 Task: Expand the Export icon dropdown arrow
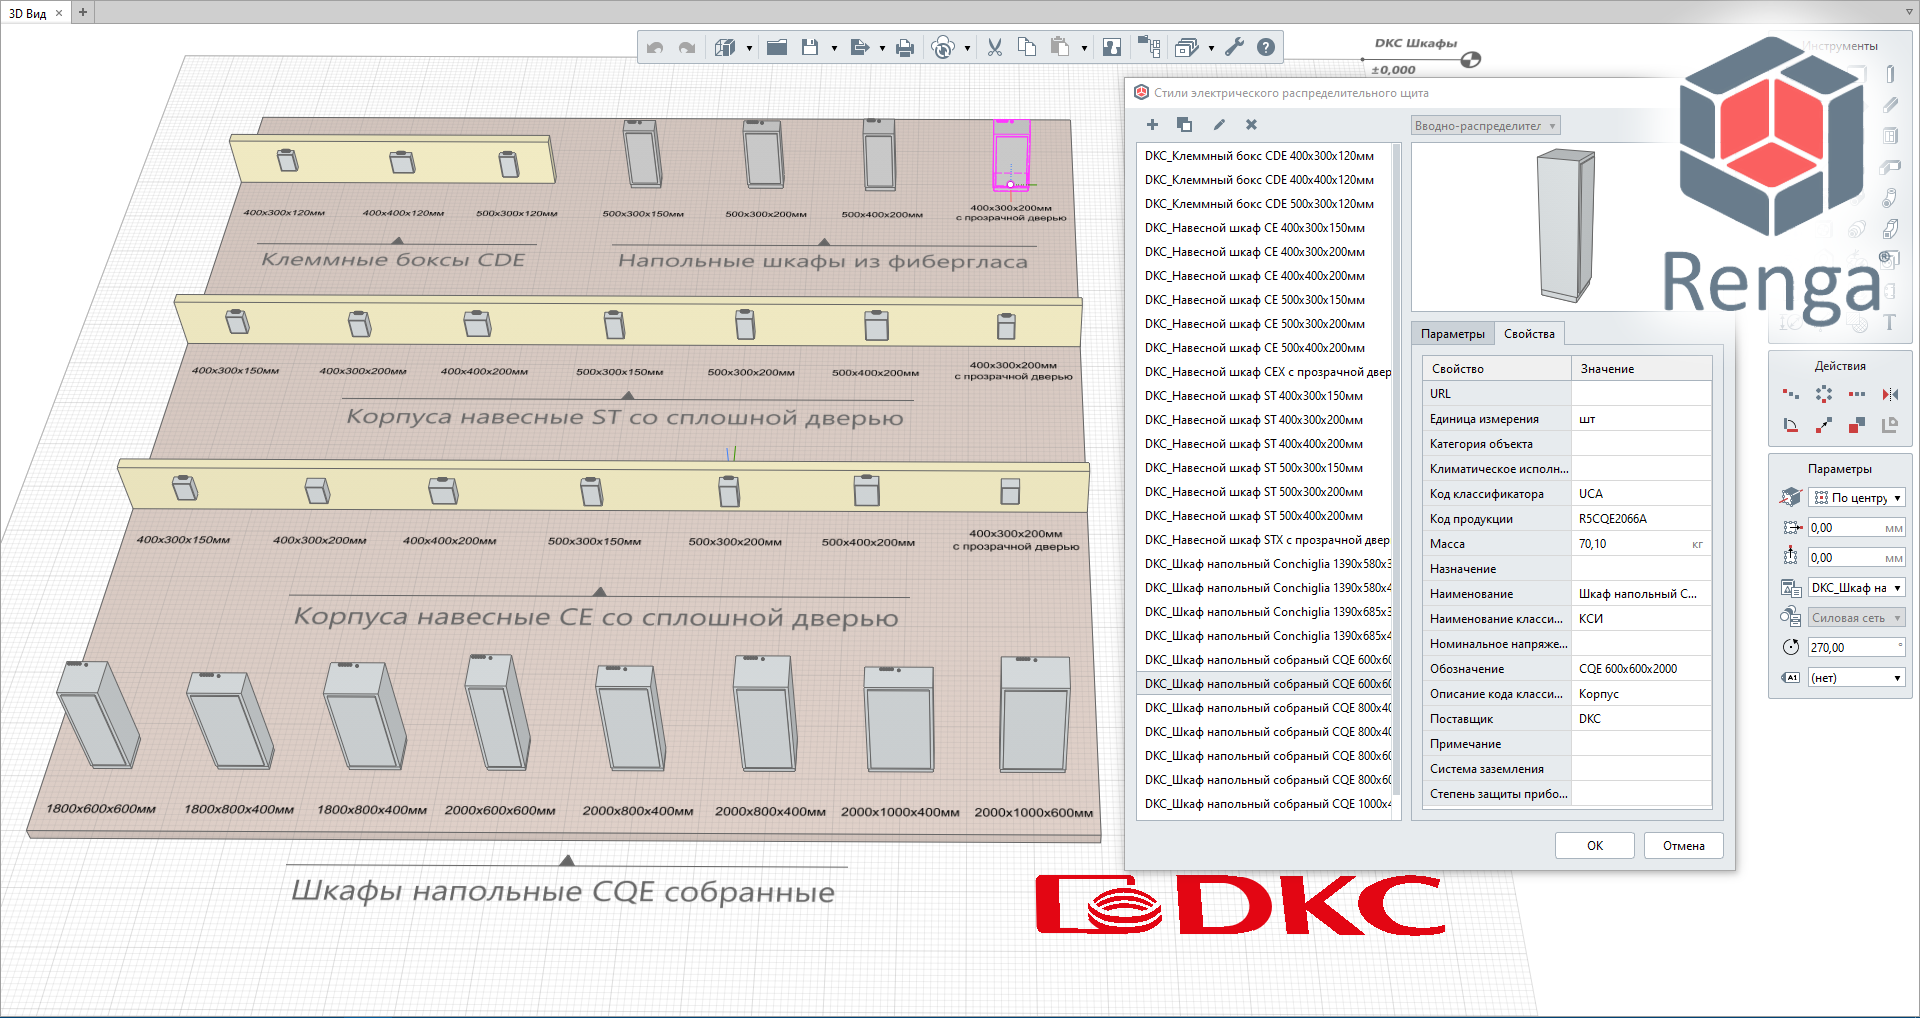[882, 48]
